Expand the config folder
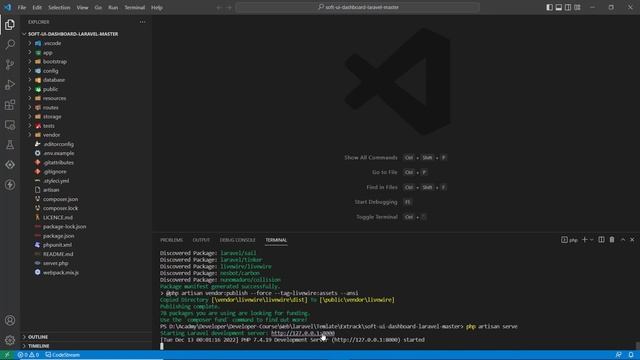This screenshot has width=640, height=360. pyautogui.click(x=86, y=71)
